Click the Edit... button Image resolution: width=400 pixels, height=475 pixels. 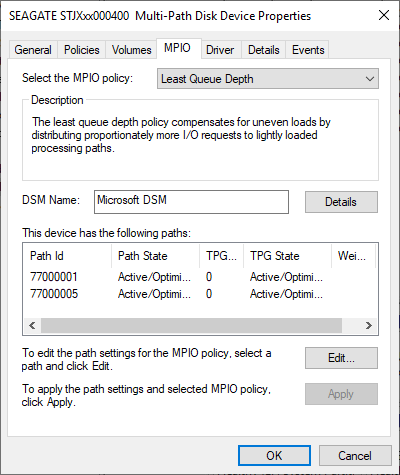pos(341,358)
